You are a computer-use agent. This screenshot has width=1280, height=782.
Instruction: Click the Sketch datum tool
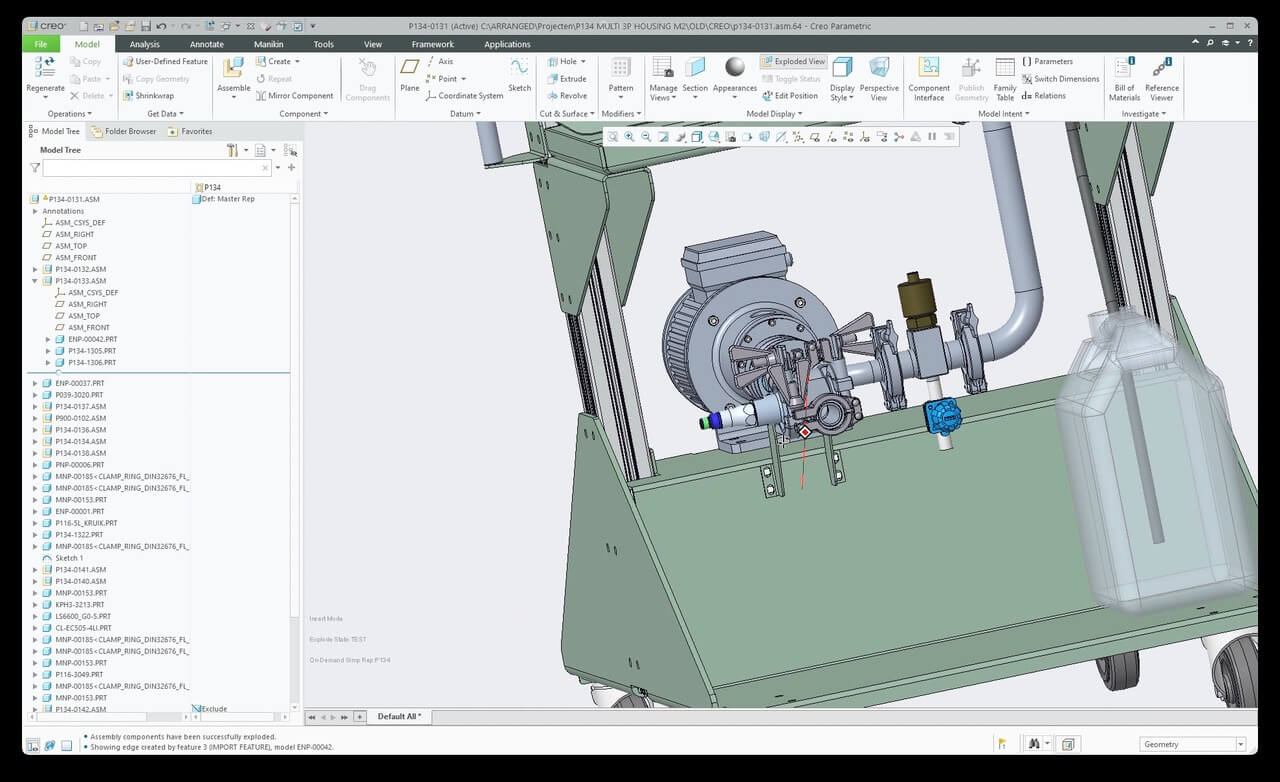pyautogui.click(x=519, y=68)
